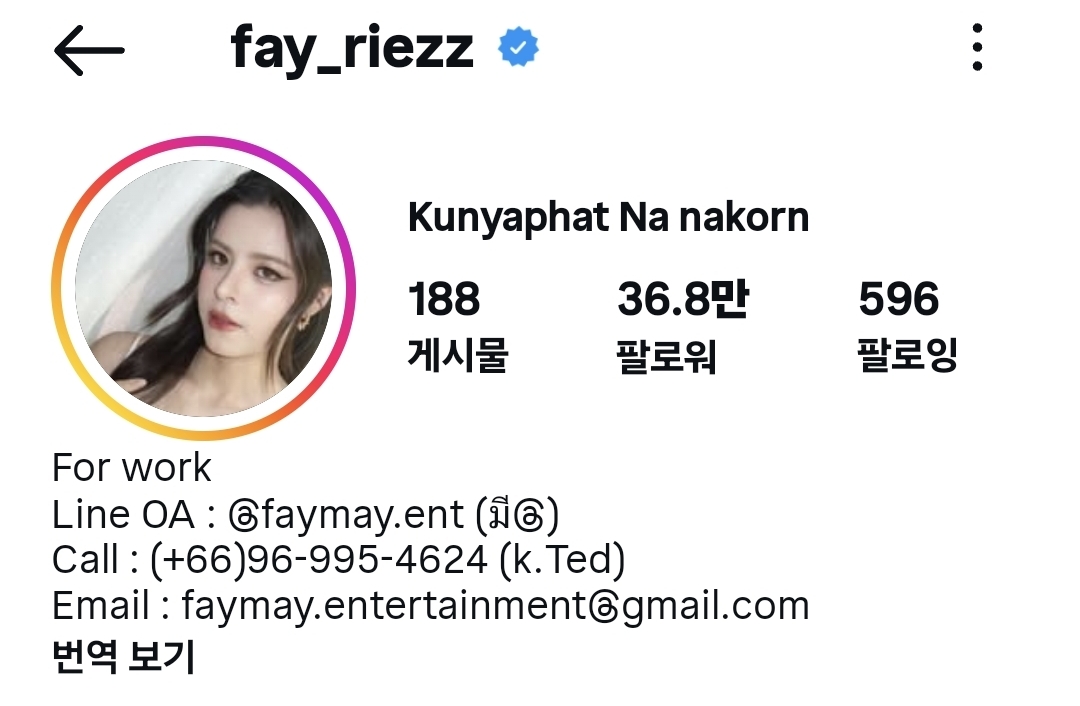Screen dimensions: 1080x706
Task: Tap the (k.Ted) text in bio
Action: (562, 559)
